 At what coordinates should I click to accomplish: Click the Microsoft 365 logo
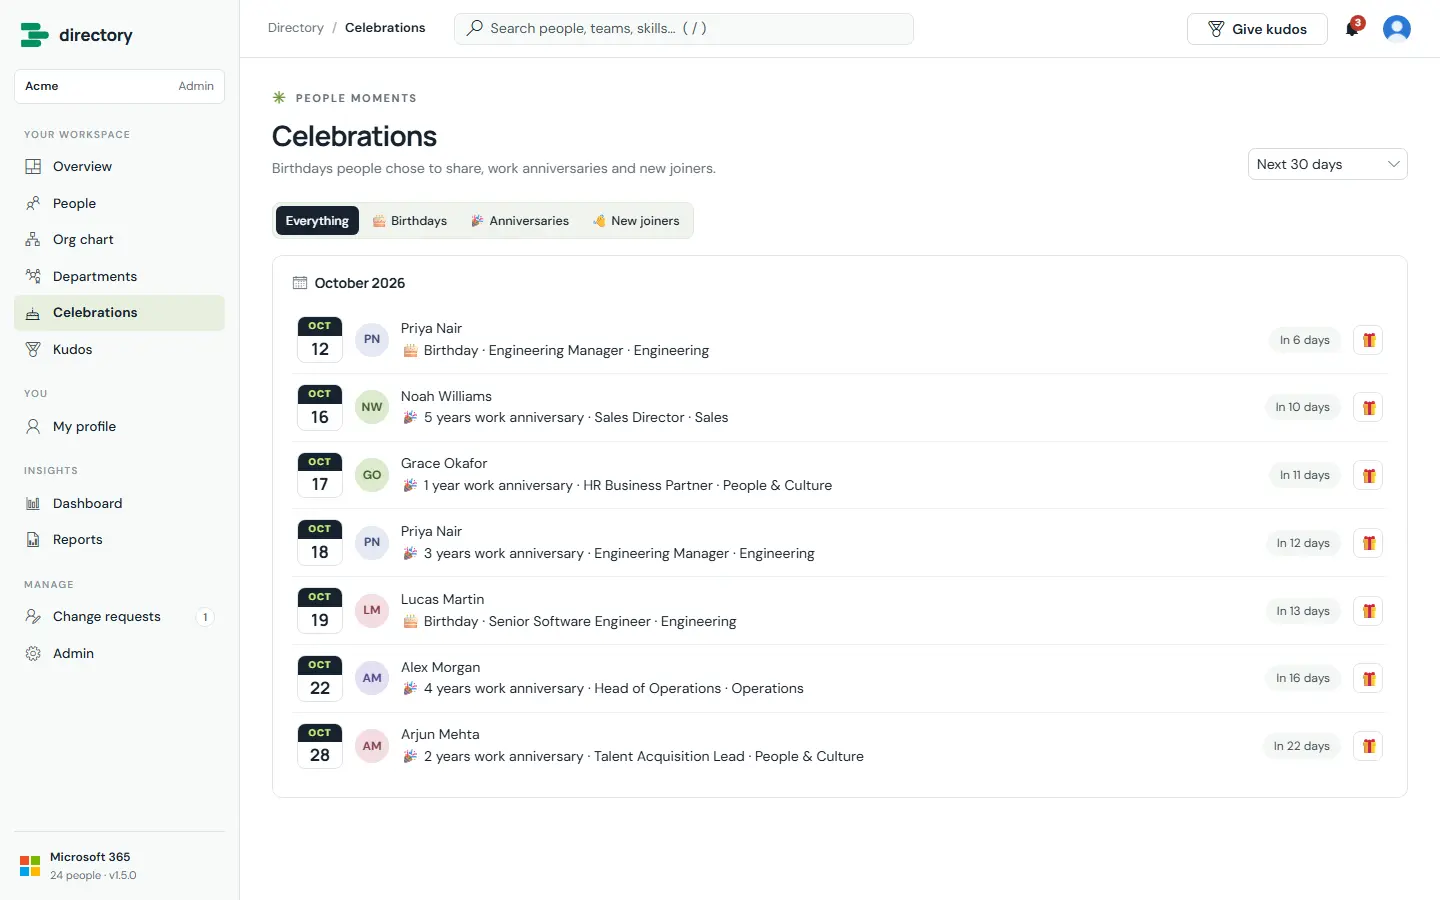pyautogui.click(x=30, y=866)
